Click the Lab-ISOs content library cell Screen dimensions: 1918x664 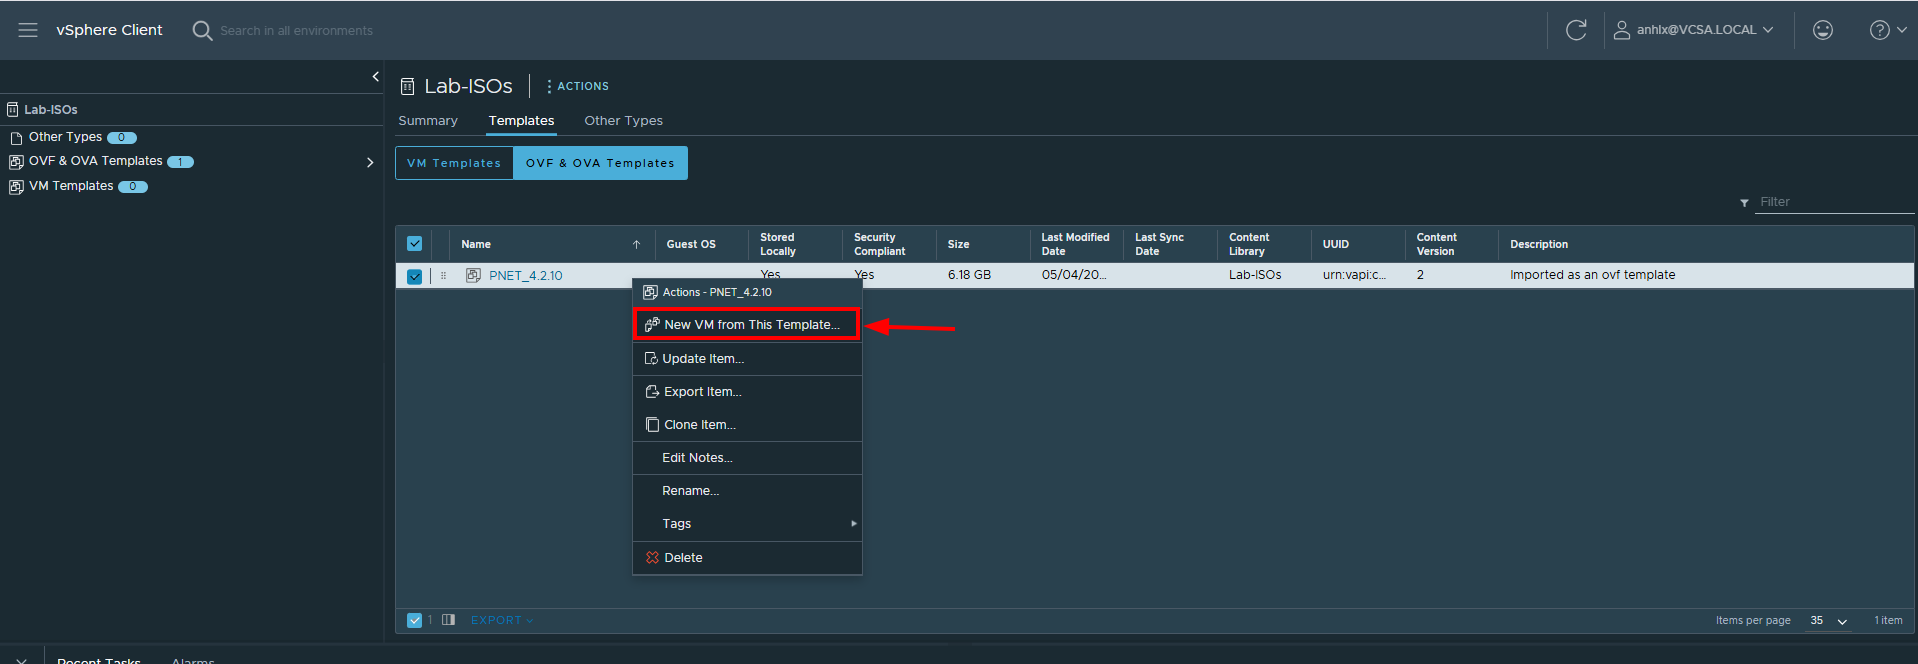[x=1255, y=275]
